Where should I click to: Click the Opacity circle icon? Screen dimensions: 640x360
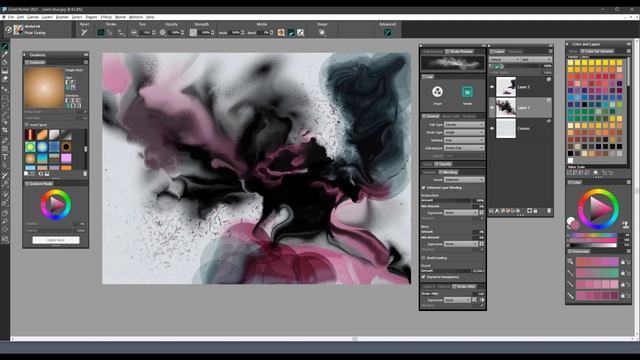[x=162, y=32]
